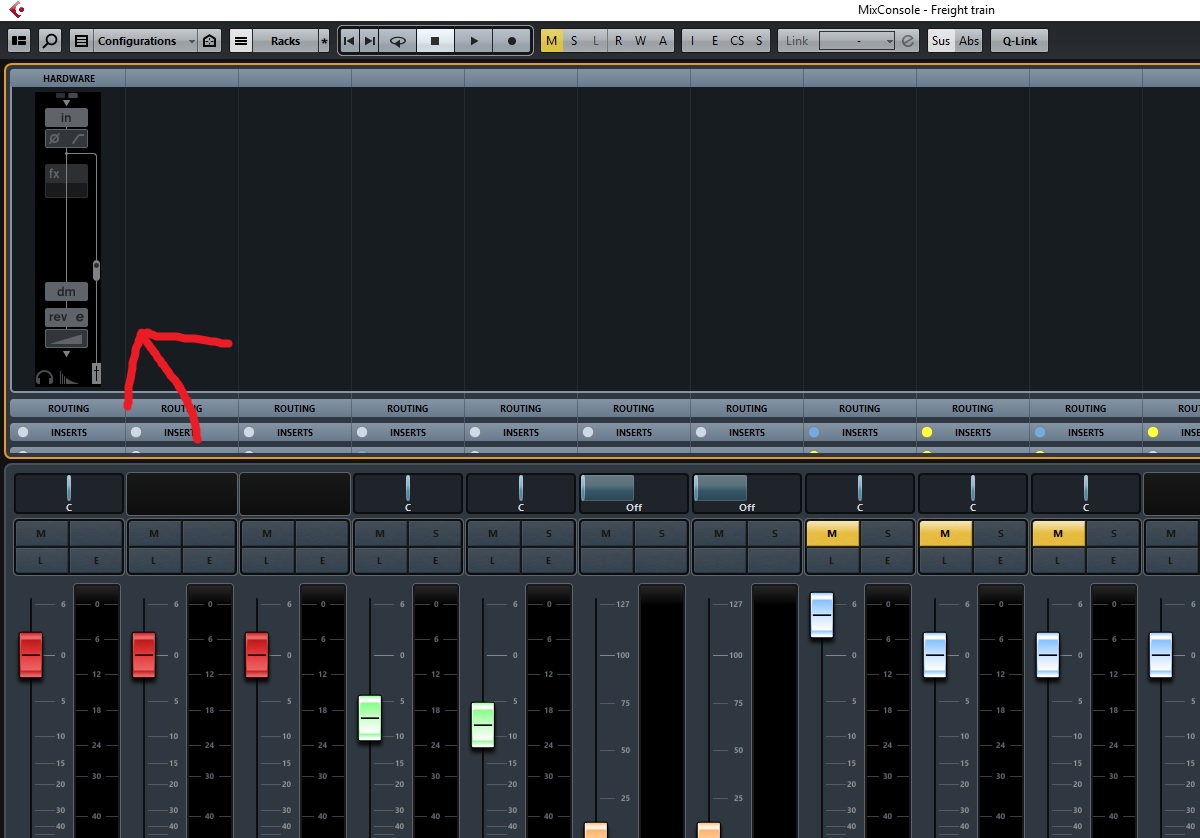The image size is (1200, 838).
Task: Enable the Q-Link button
Action: coord(1019,41)
